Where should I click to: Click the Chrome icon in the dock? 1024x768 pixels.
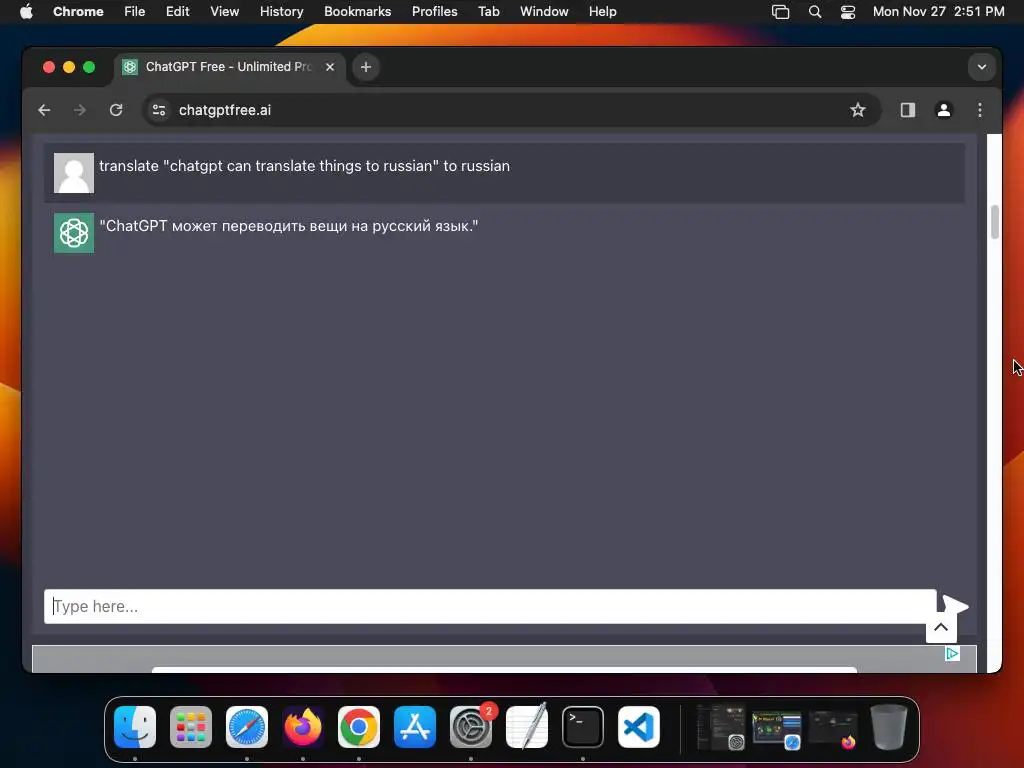[359, 727]
